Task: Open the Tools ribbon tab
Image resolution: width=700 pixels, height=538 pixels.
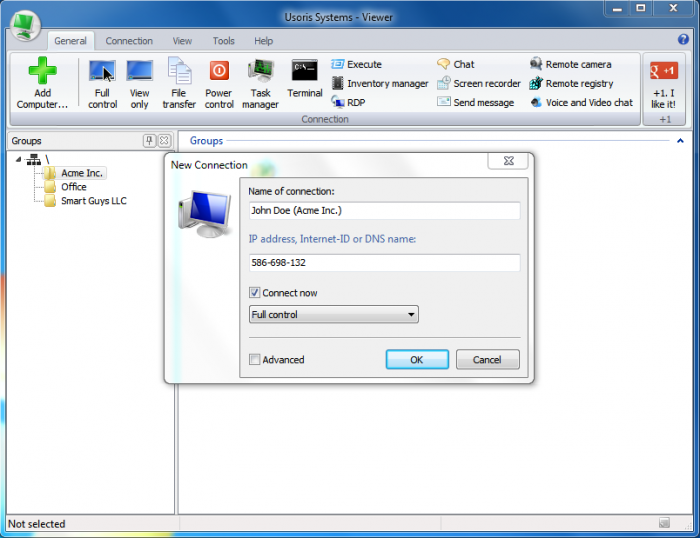Action: pos(223,41)
